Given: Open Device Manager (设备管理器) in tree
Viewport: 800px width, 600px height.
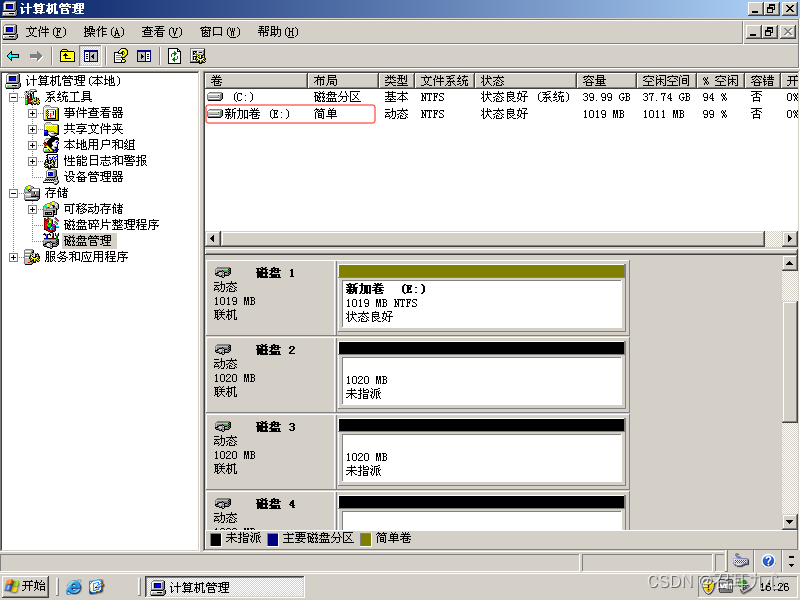Looking at the screenshot, I should click(x=93, y=177).
